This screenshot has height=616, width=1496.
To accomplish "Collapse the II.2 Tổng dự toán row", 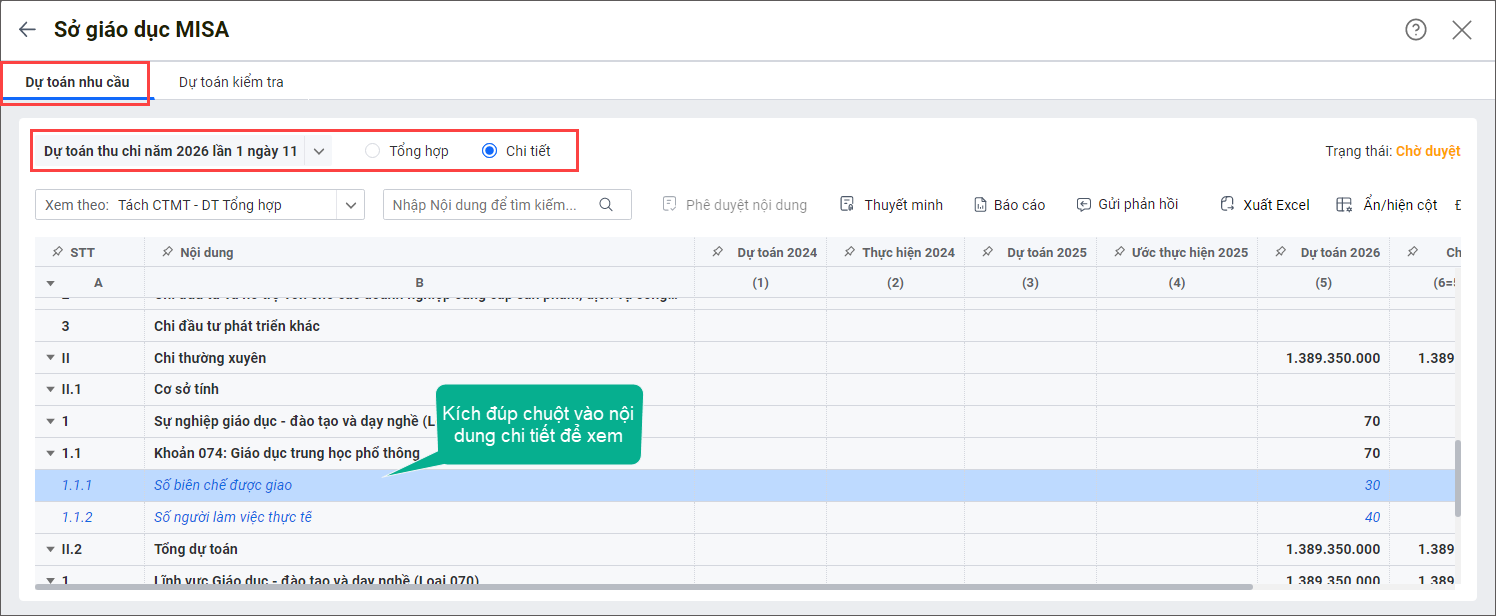I will coord(50,549).
